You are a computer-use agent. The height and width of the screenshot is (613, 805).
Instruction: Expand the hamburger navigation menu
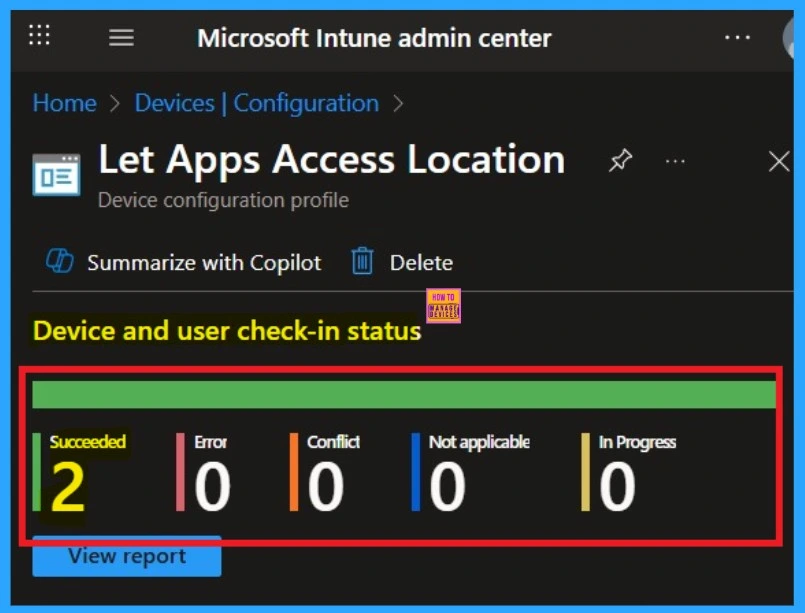[x=121, y=38]
